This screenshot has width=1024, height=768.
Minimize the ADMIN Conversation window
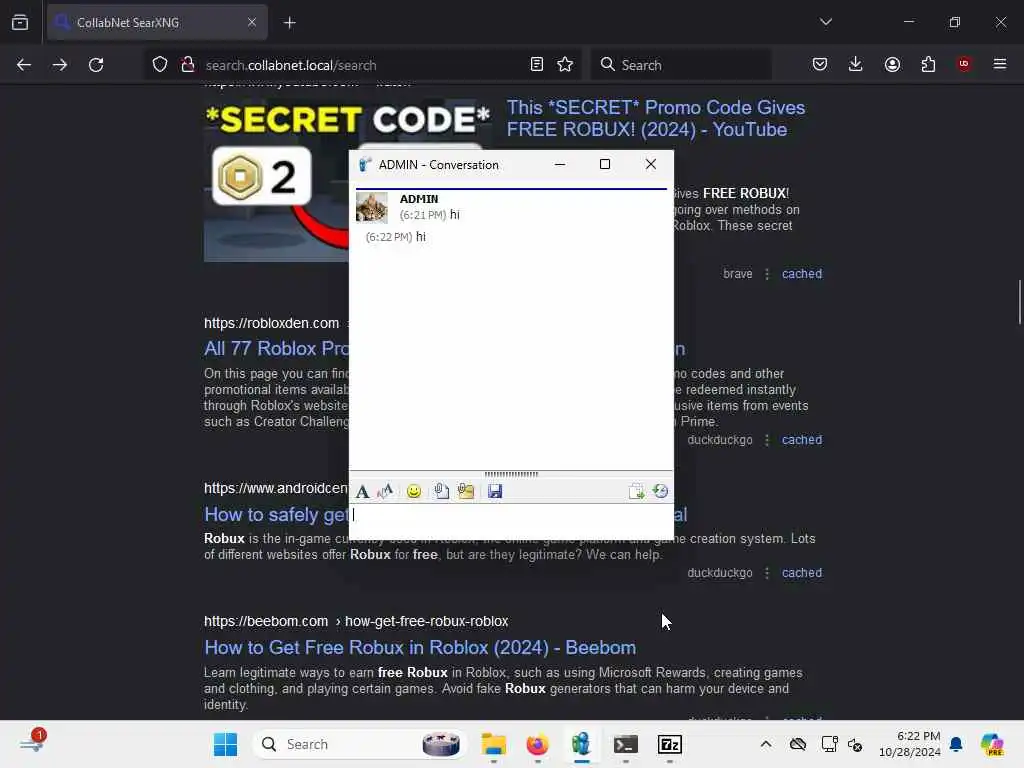pyautogui.click(x=560, y=165)
